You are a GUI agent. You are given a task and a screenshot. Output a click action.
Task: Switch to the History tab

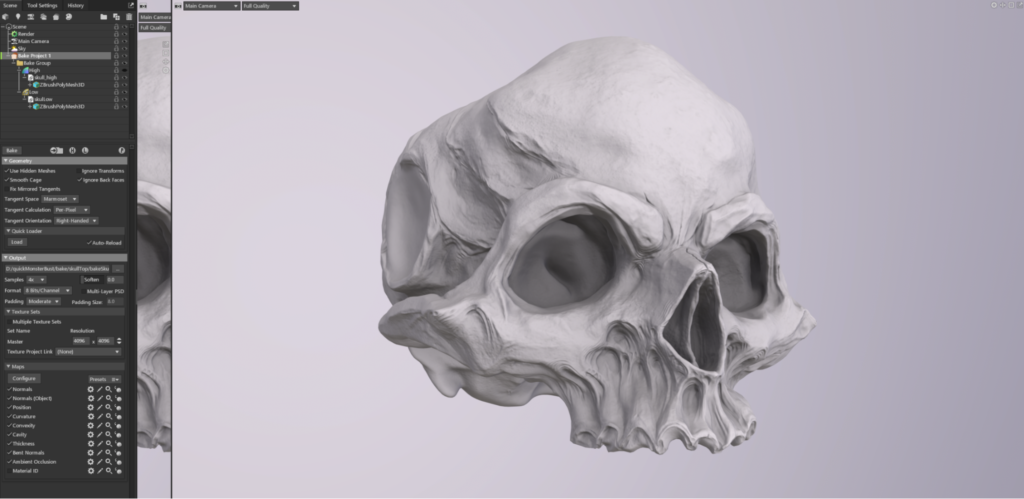coord(76,5)
